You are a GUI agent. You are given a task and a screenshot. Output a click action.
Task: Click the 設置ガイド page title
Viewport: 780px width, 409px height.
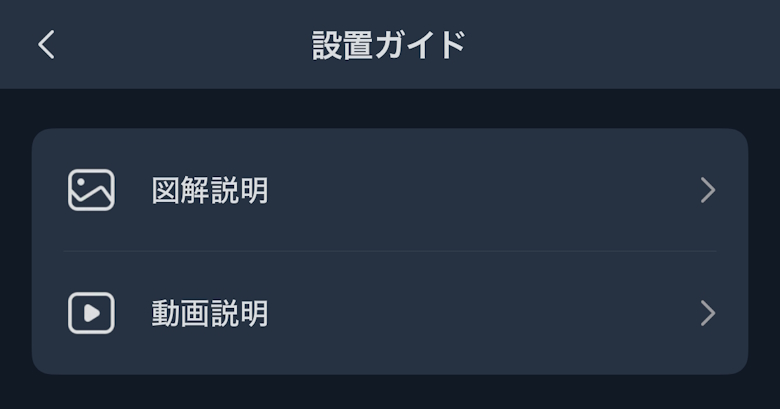(389, 45)
